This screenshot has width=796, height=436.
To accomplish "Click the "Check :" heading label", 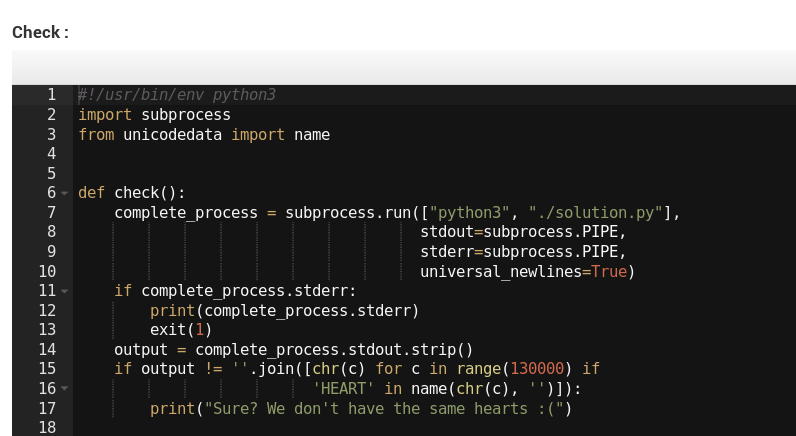I will (x=40, y=32).
